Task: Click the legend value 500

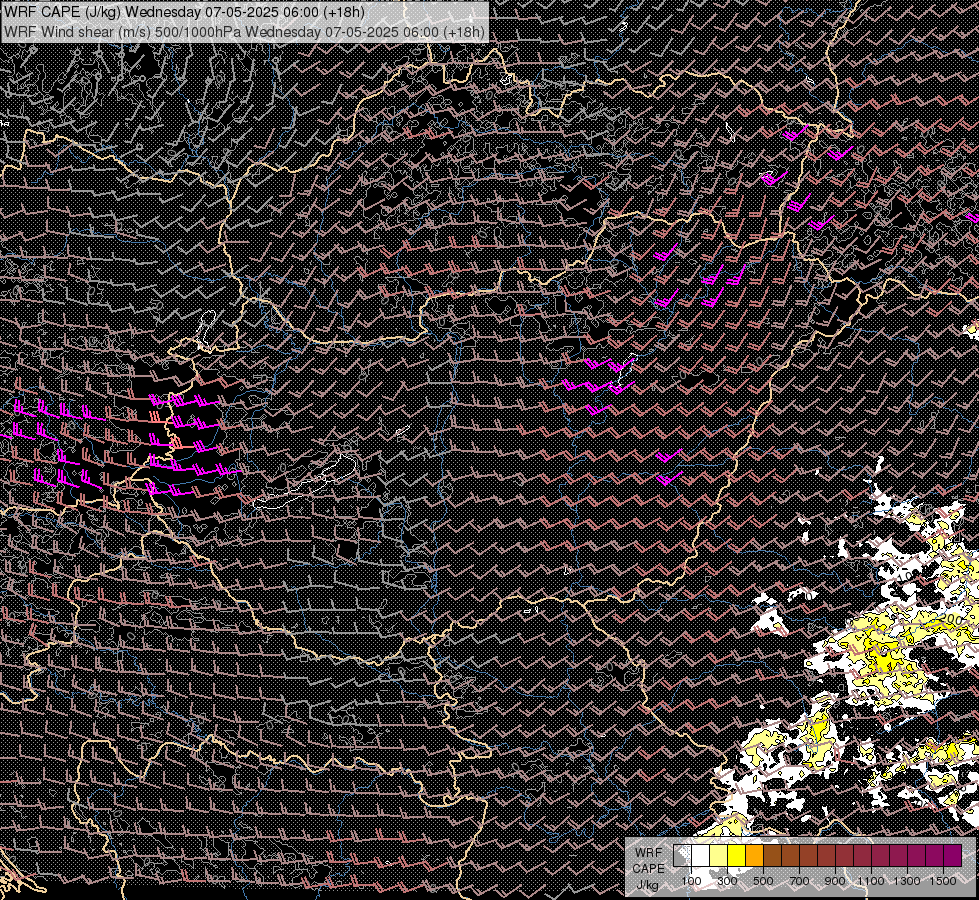Action: (x=763, y=881)
